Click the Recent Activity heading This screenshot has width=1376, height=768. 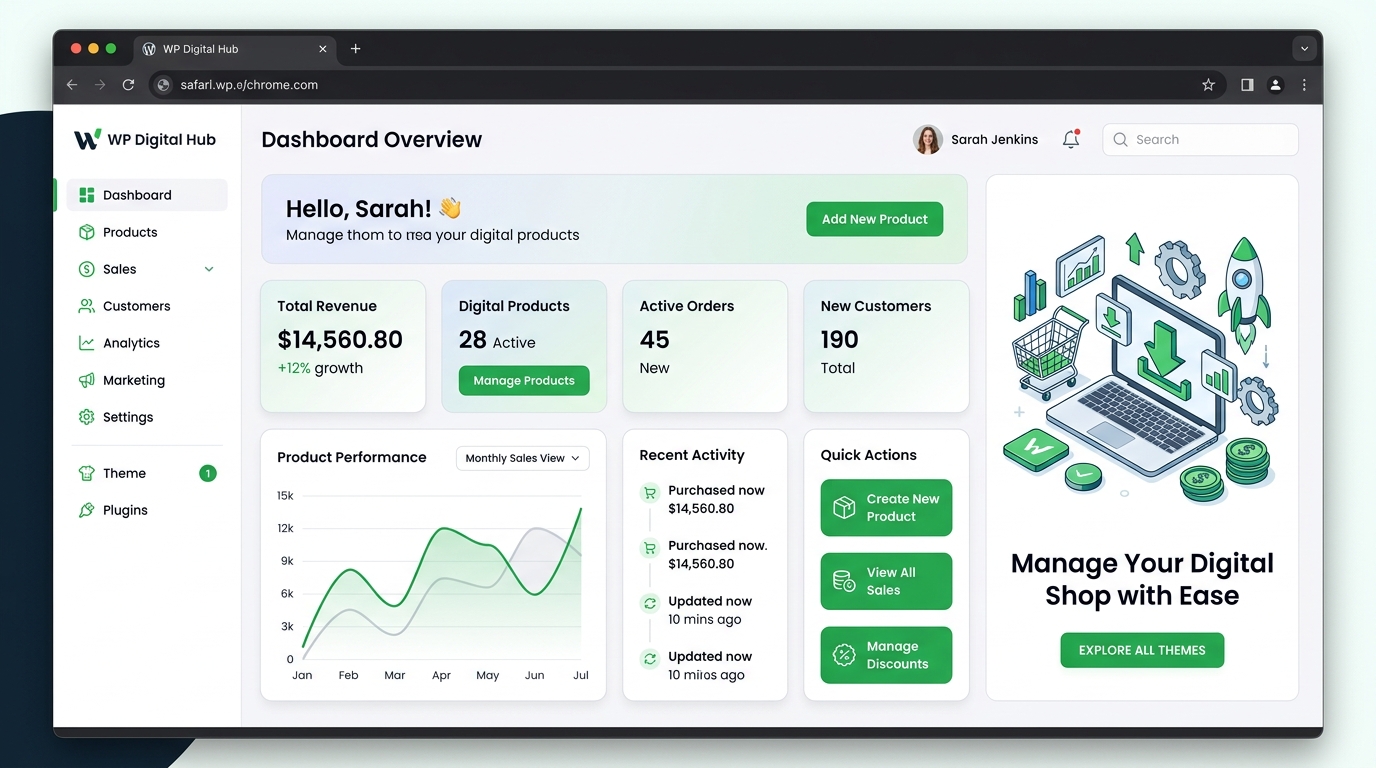point(692,455)
